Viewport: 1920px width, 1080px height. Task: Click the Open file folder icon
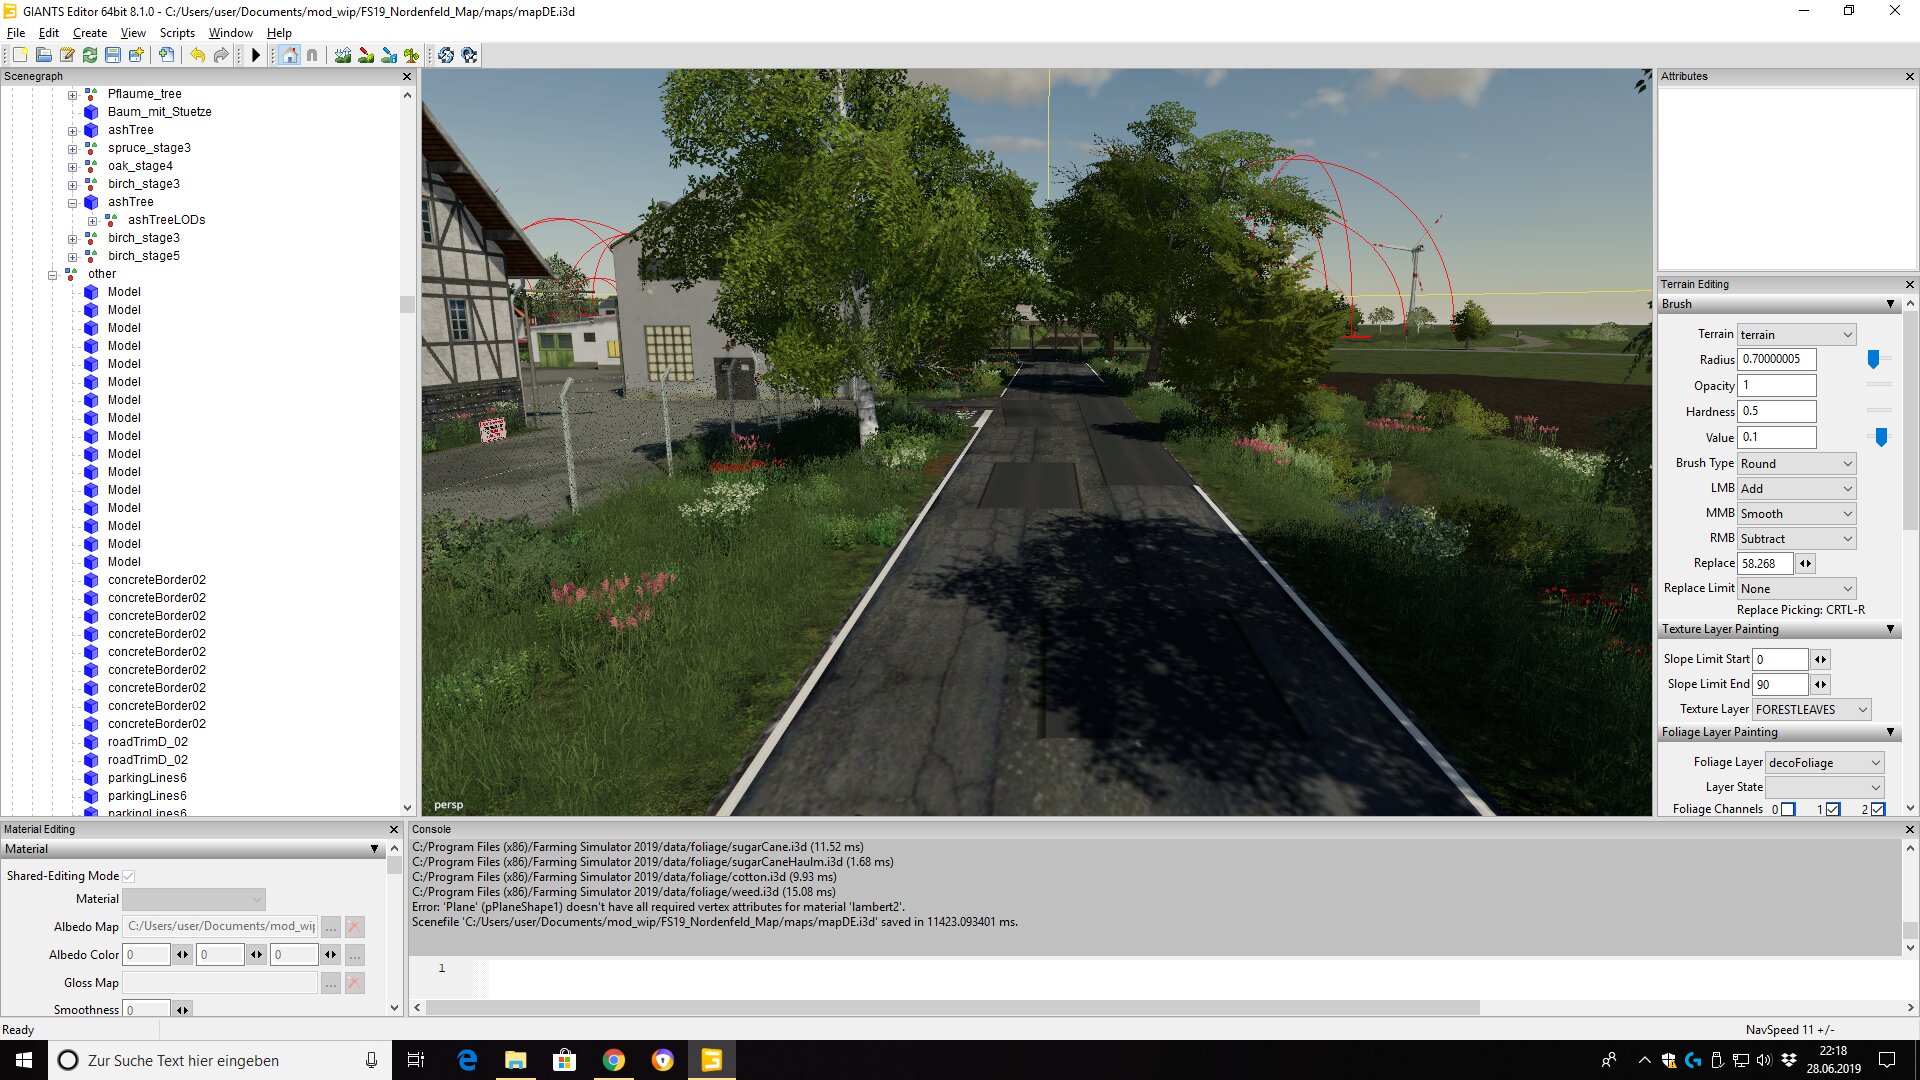(x=43, y=55)
